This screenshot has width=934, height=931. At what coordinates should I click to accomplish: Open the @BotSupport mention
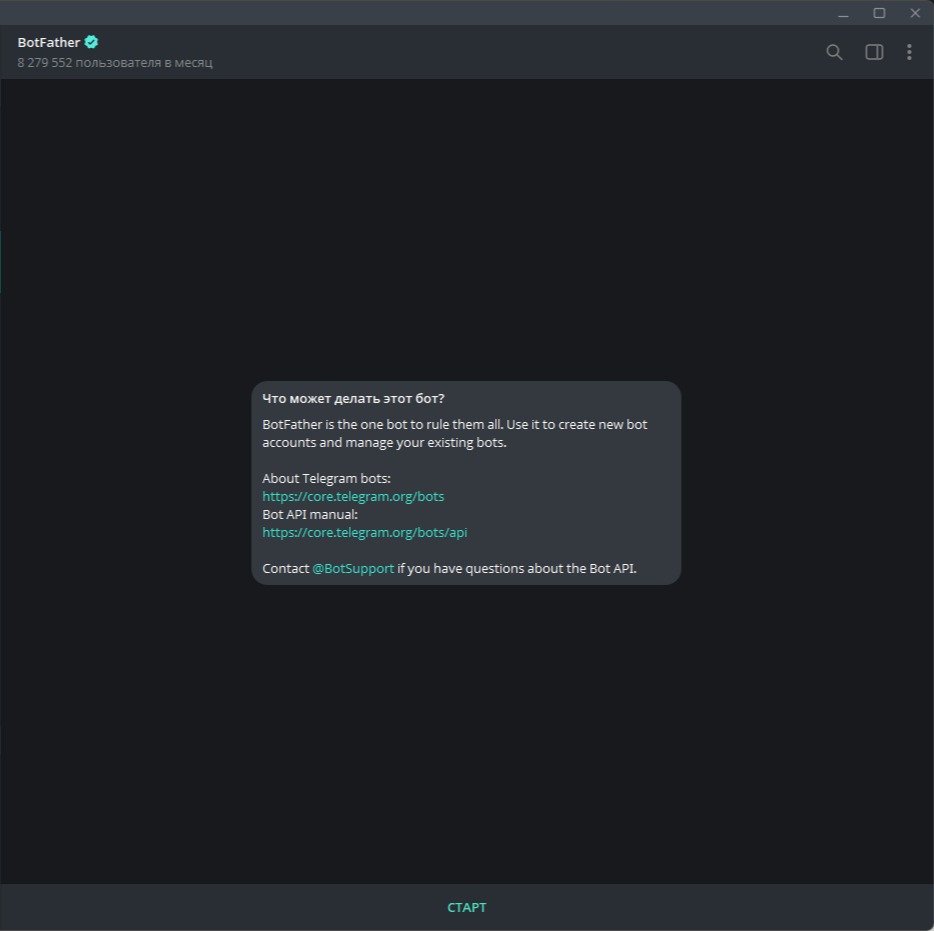pos(353,568)
